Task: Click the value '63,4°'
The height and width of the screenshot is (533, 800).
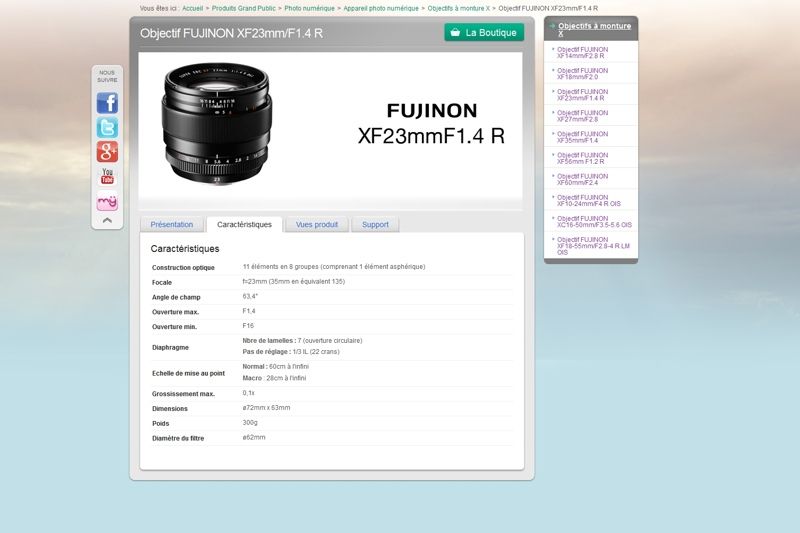Action: (x=250, y=296)
